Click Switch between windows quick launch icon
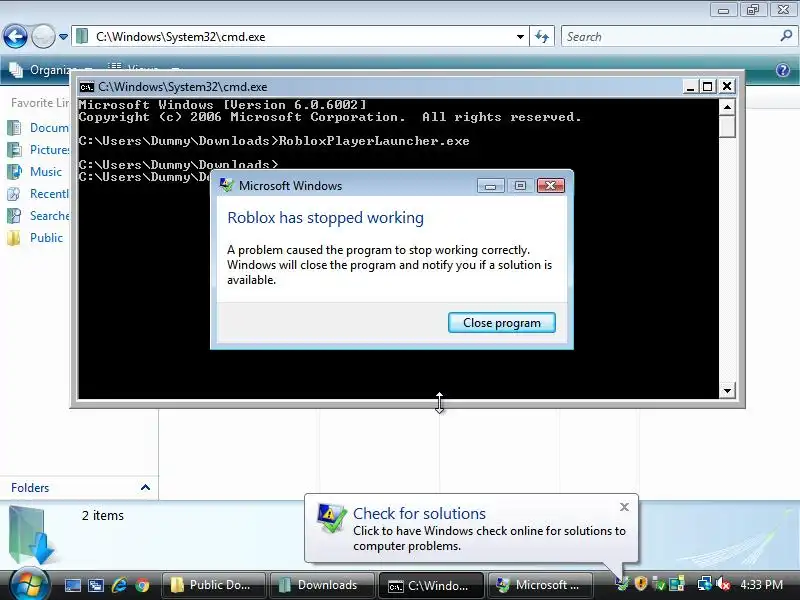 [96, 585]
